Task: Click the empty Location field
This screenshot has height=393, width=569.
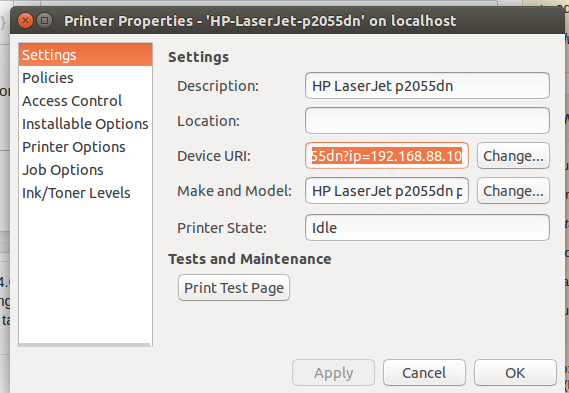Action: pos(427,120)
